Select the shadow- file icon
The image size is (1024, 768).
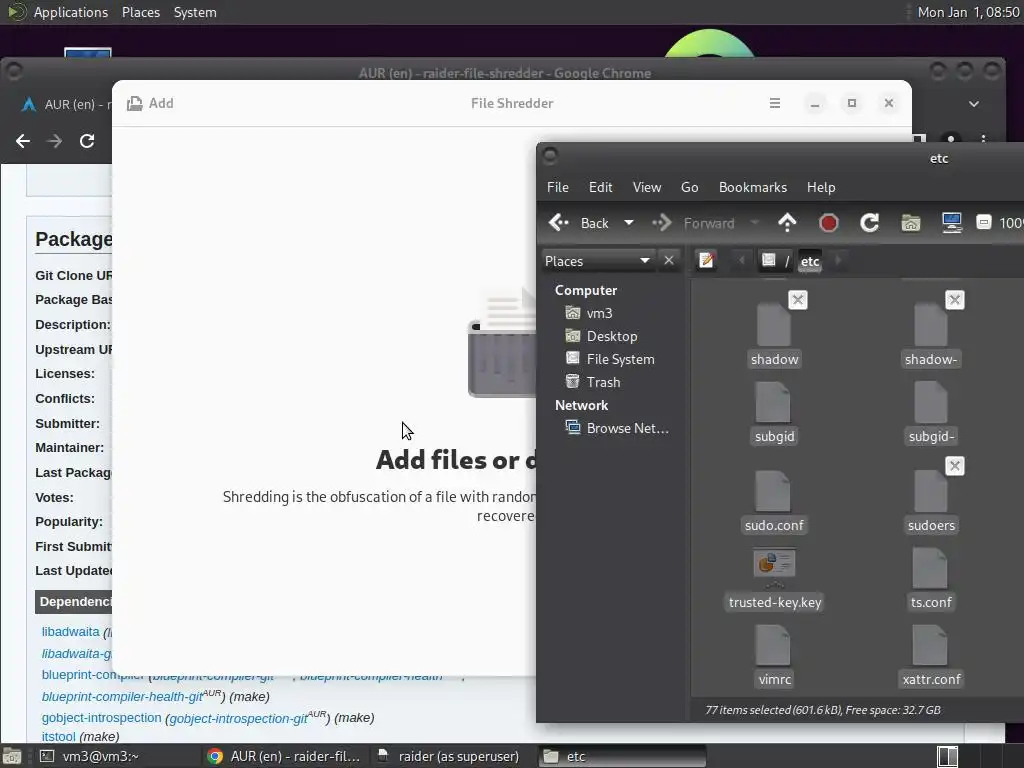point(931,325)
